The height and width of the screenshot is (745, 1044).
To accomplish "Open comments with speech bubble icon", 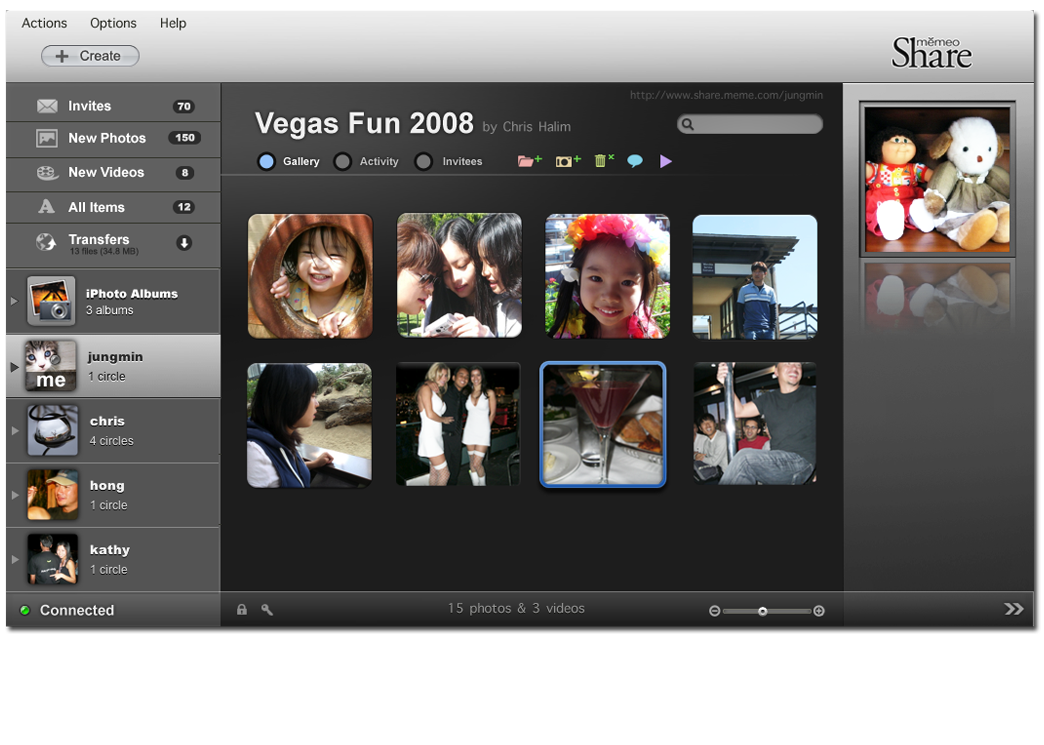I will tap(635, 161).
